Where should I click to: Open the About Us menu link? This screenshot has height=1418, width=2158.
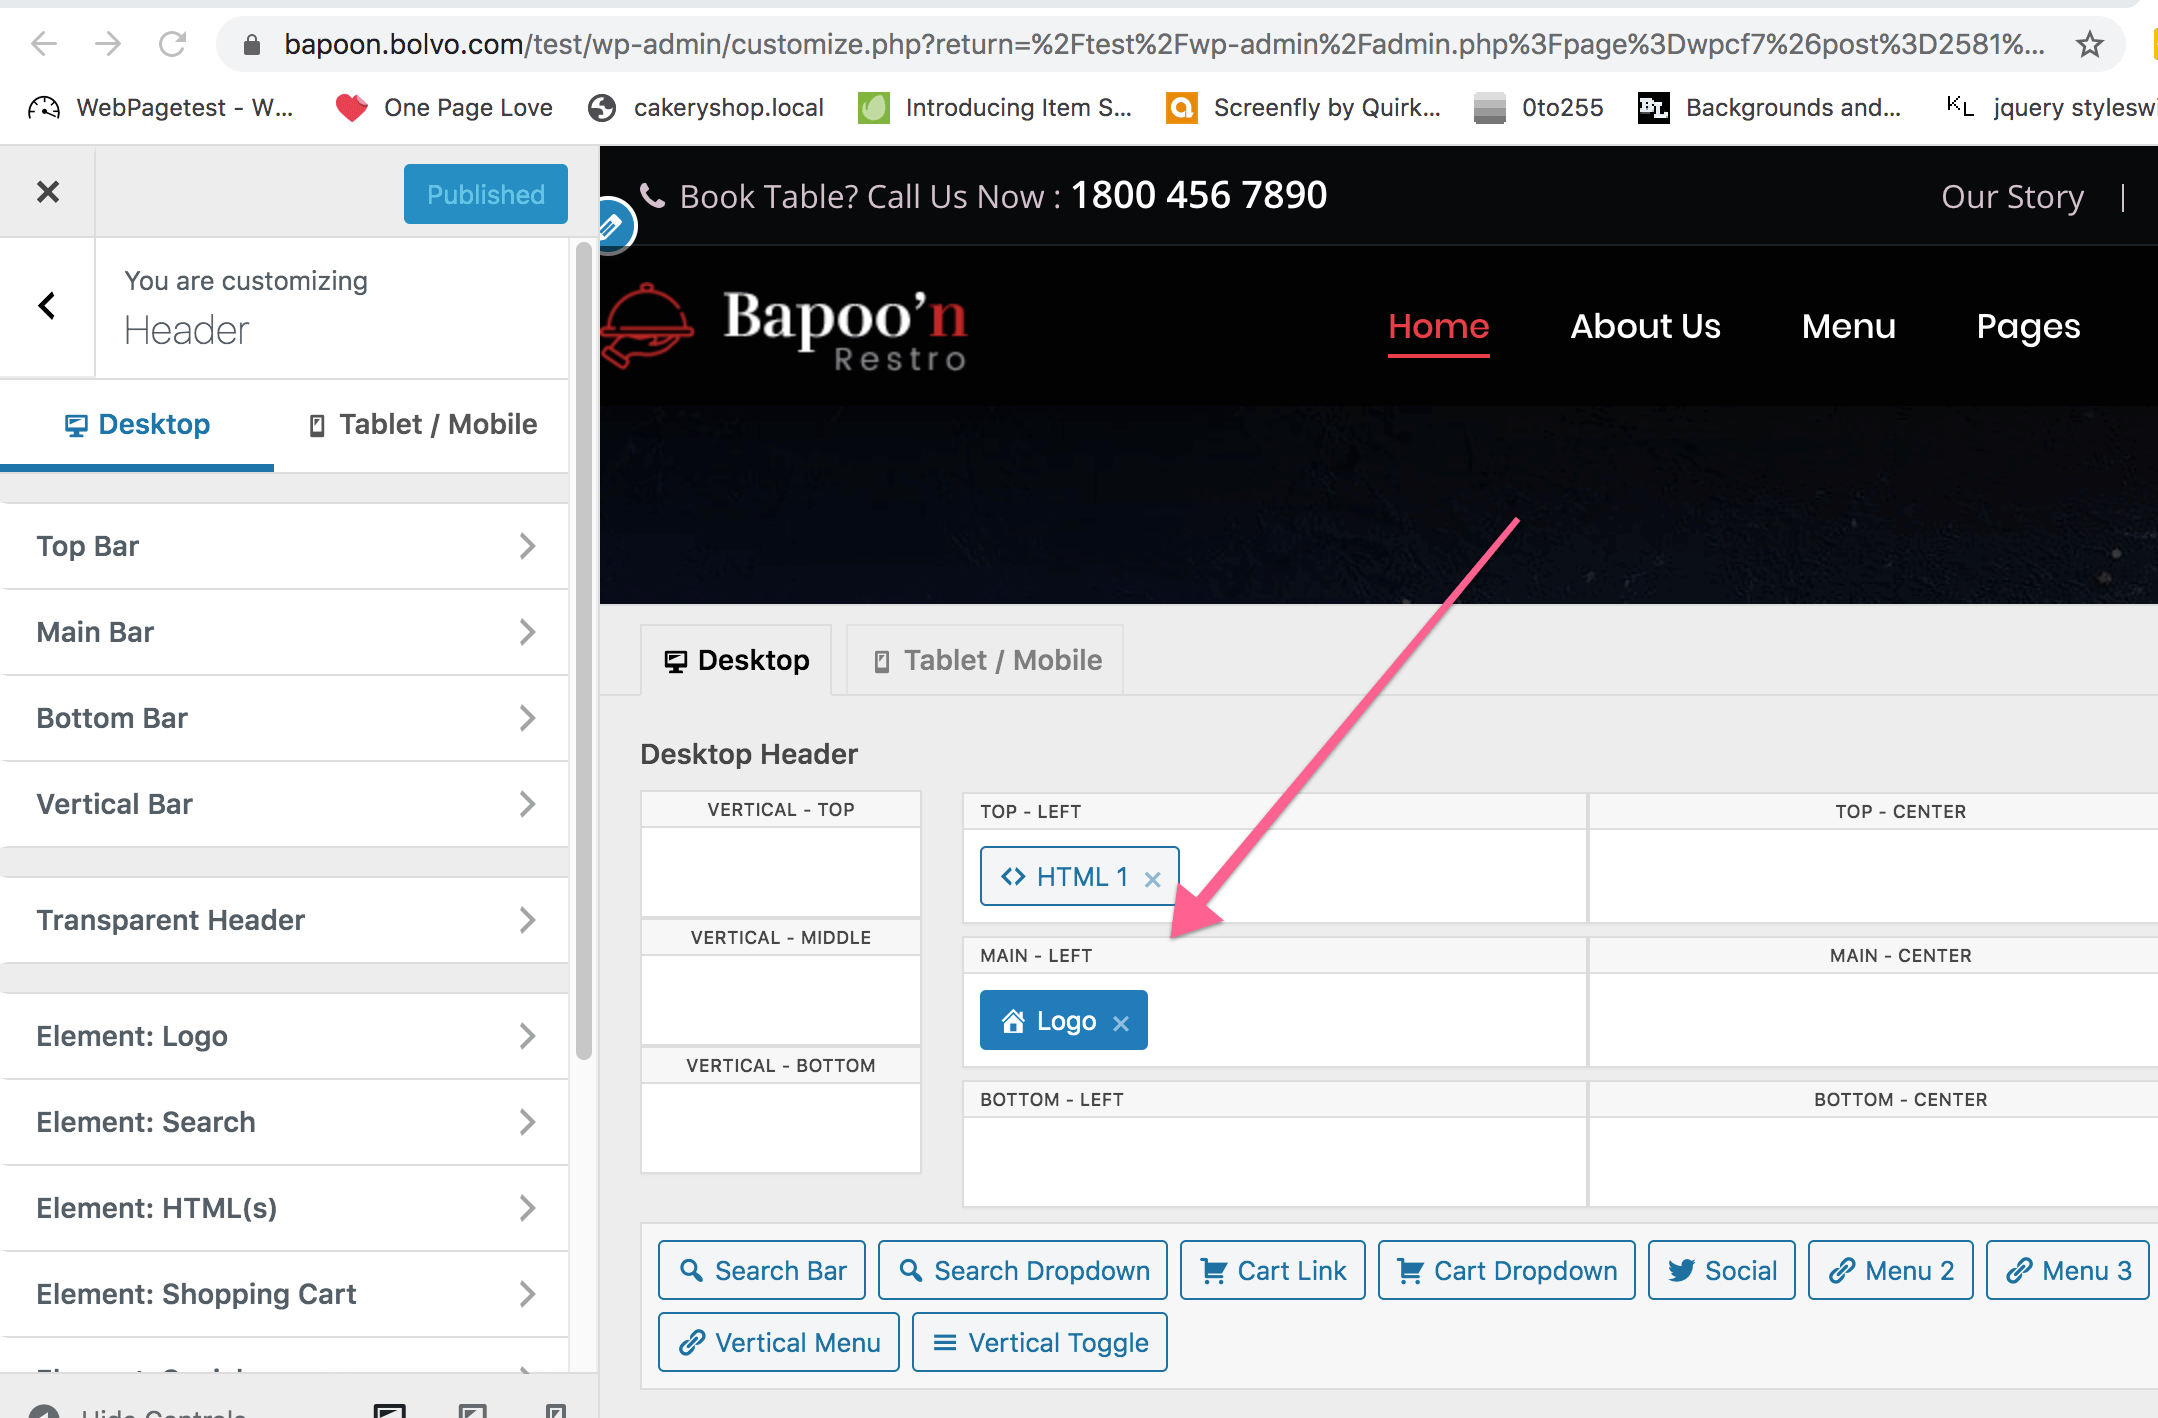tap(1645, 326)
